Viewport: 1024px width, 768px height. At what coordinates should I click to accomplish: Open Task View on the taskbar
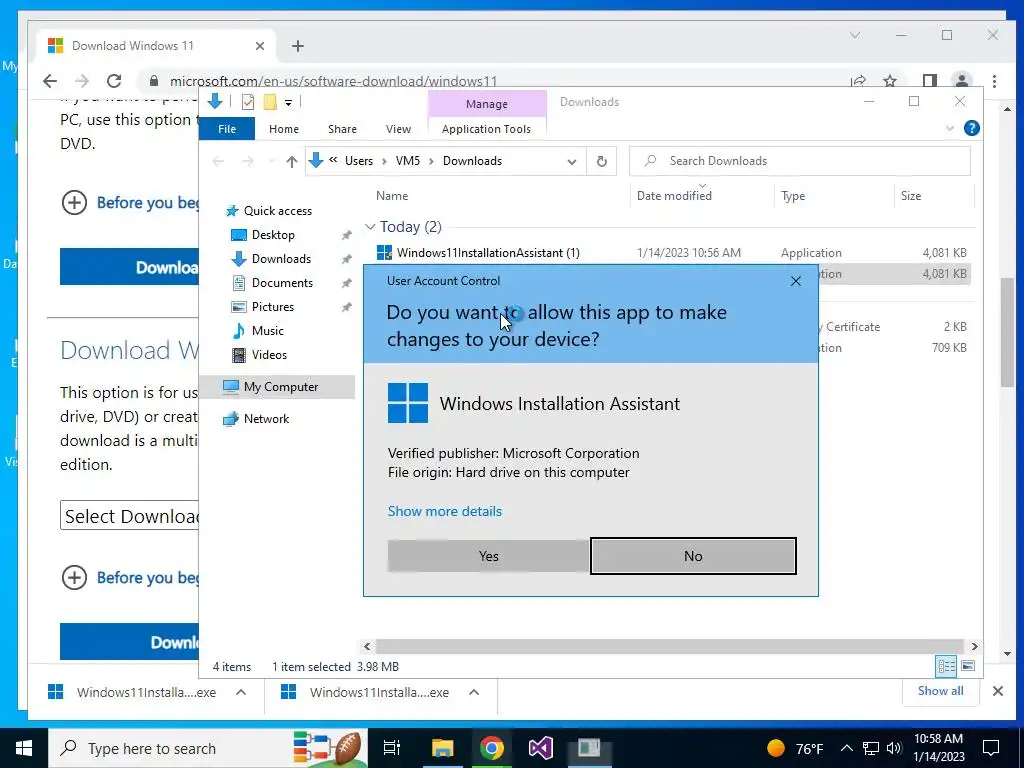(x=391, y=748)
